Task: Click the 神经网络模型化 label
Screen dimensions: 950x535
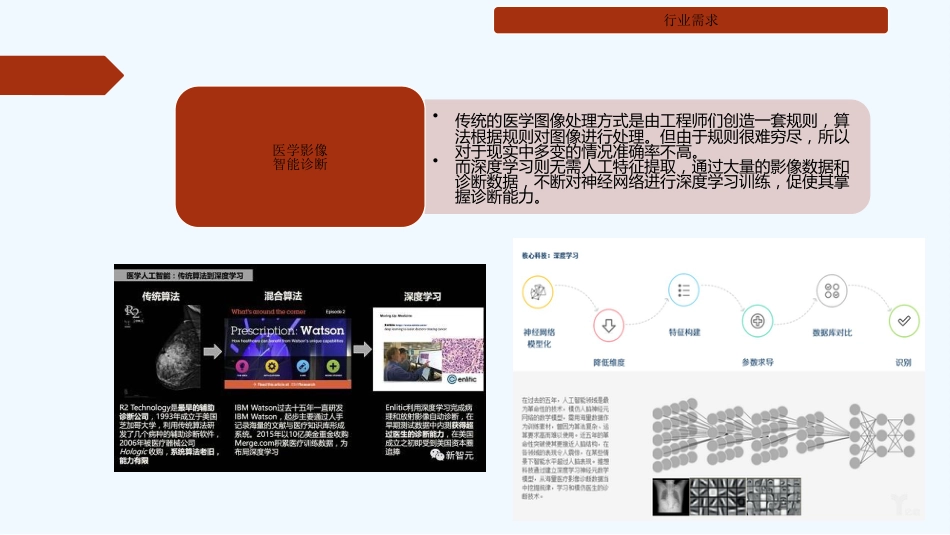Action: coord(539,338)
